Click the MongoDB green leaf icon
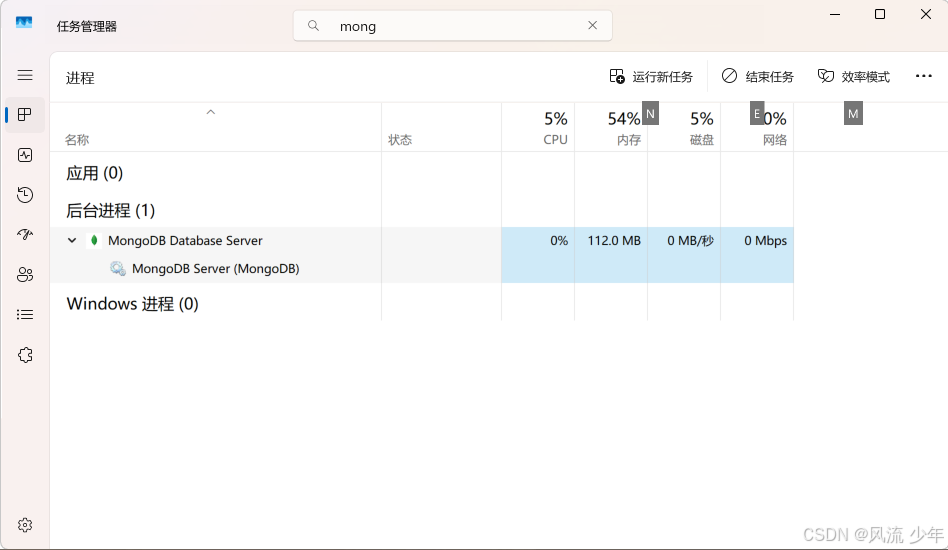 coord(94,241)
